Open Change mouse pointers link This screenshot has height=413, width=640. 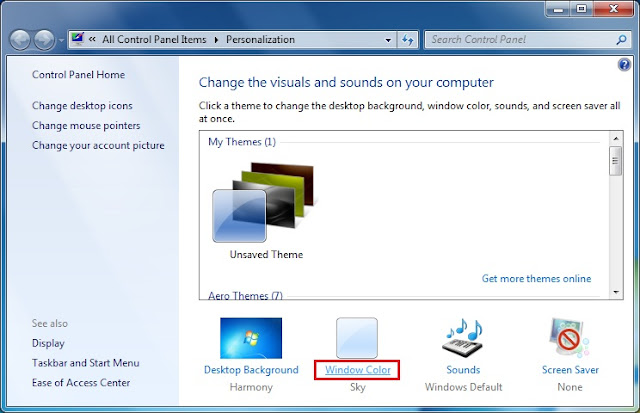point(86,125)
